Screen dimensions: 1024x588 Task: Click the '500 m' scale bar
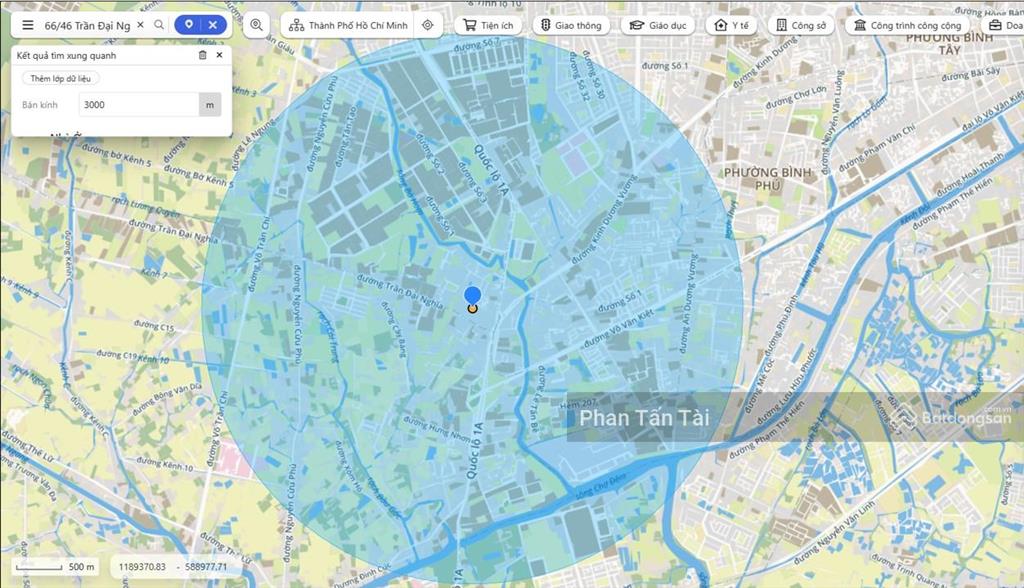pos(56,566)
